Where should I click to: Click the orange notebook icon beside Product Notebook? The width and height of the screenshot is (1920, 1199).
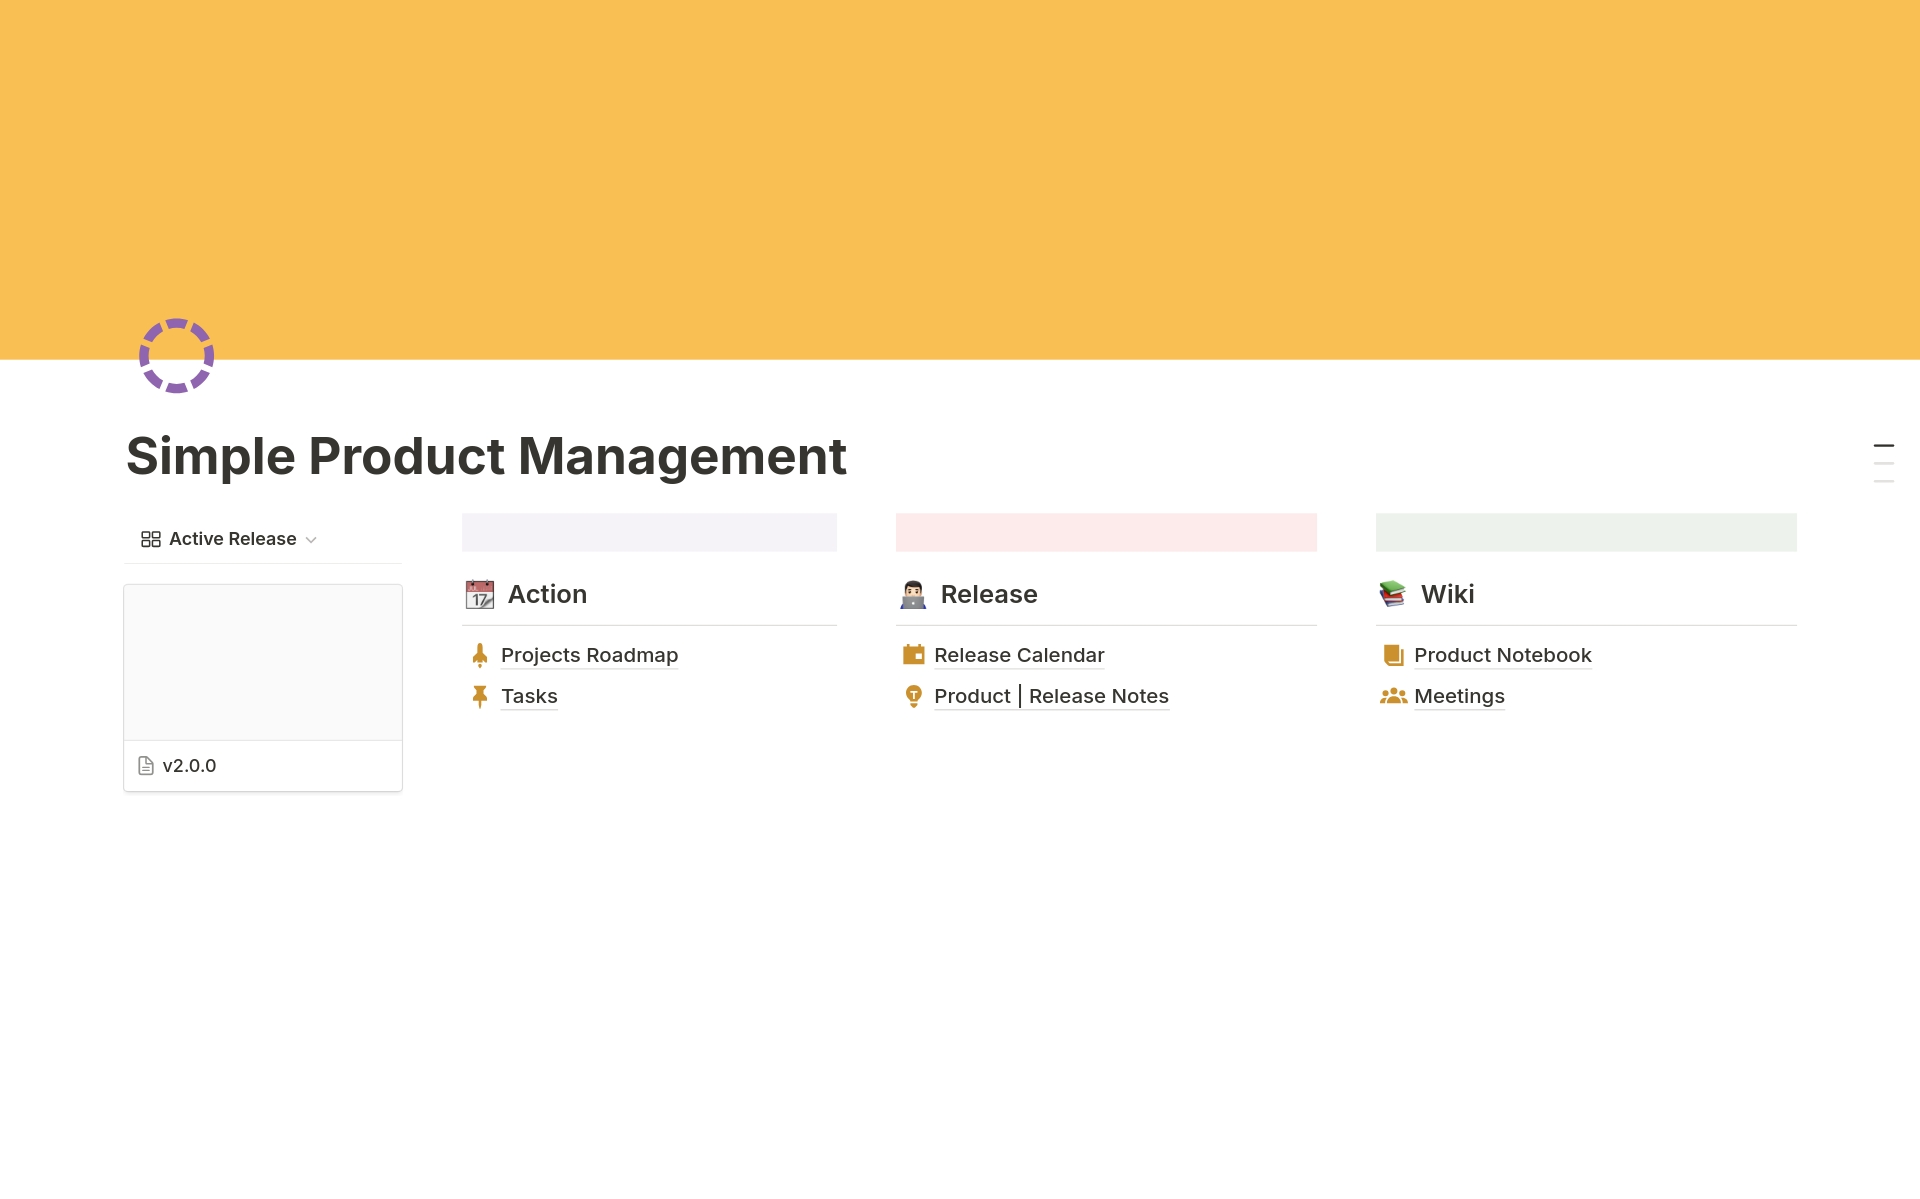click(1392, 655)
